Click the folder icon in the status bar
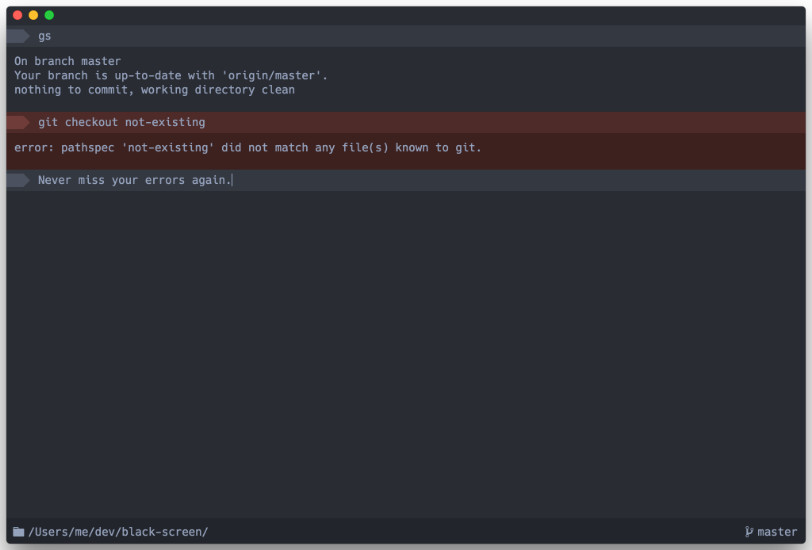 coord(19,531)
